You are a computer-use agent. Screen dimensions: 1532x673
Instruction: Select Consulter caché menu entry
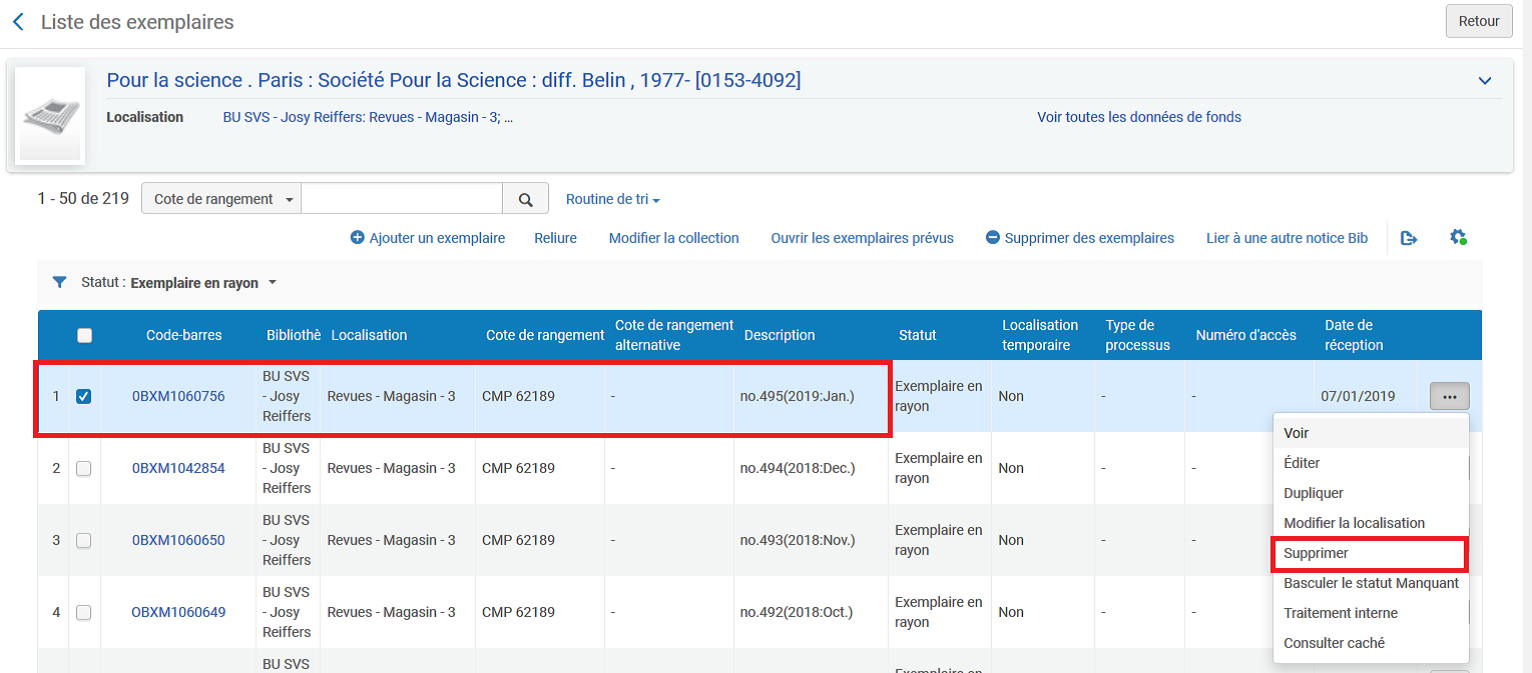(1370, 643)
